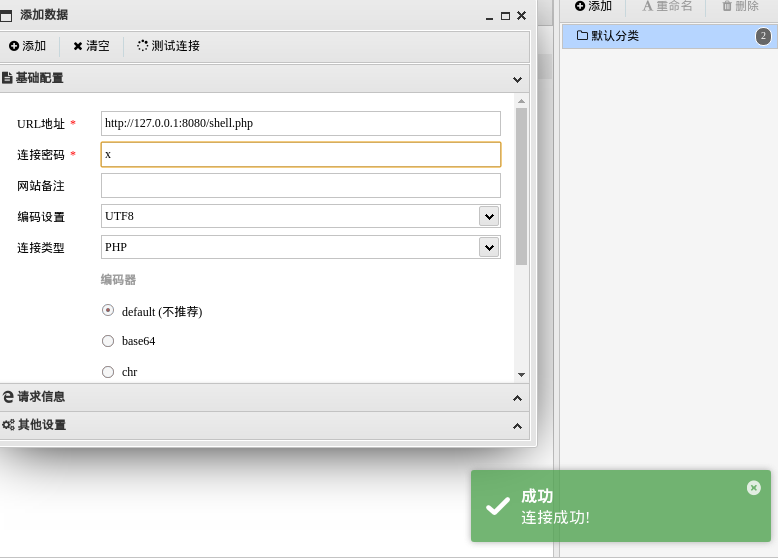The width and height of the screenshot is (778, 558).
Task: Click the green success checkmark icon
Action: [498, 506]
